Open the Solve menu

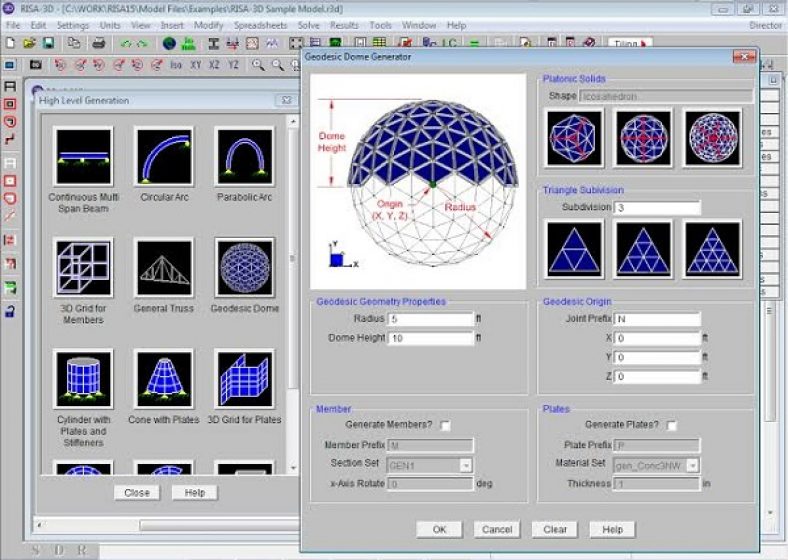click(x=307, y=24)
